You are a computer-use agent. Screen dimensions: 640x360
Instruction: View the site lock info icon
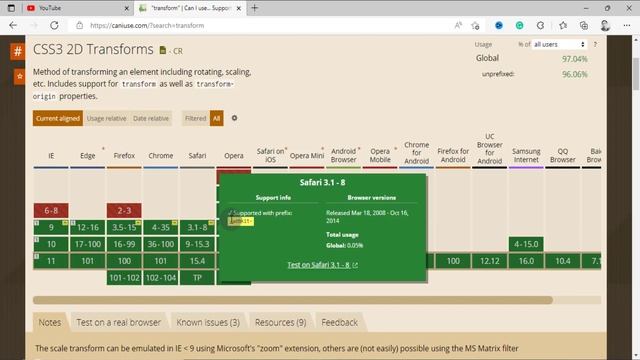tap(80, 25)
